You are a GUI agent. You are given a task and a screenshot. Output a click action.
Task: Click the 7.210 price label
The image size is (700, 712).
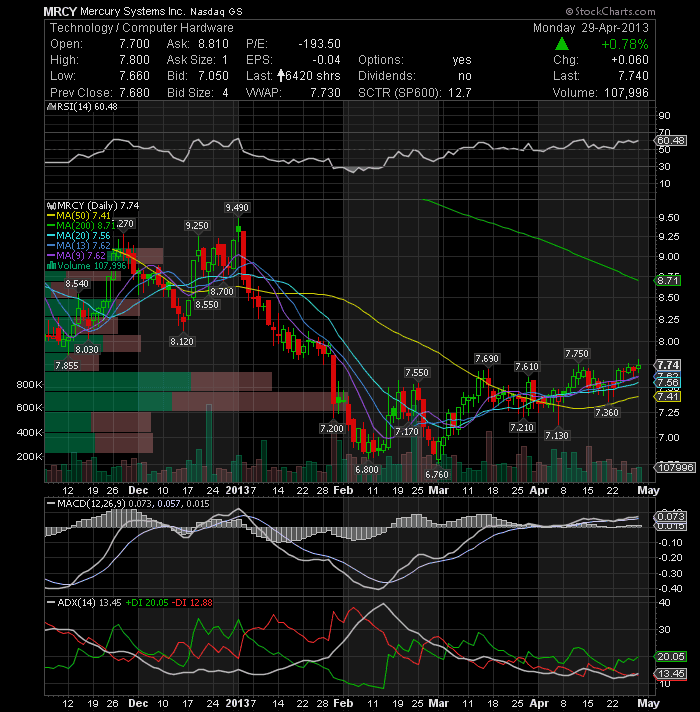pyautogui.click(x=522, y=428)
